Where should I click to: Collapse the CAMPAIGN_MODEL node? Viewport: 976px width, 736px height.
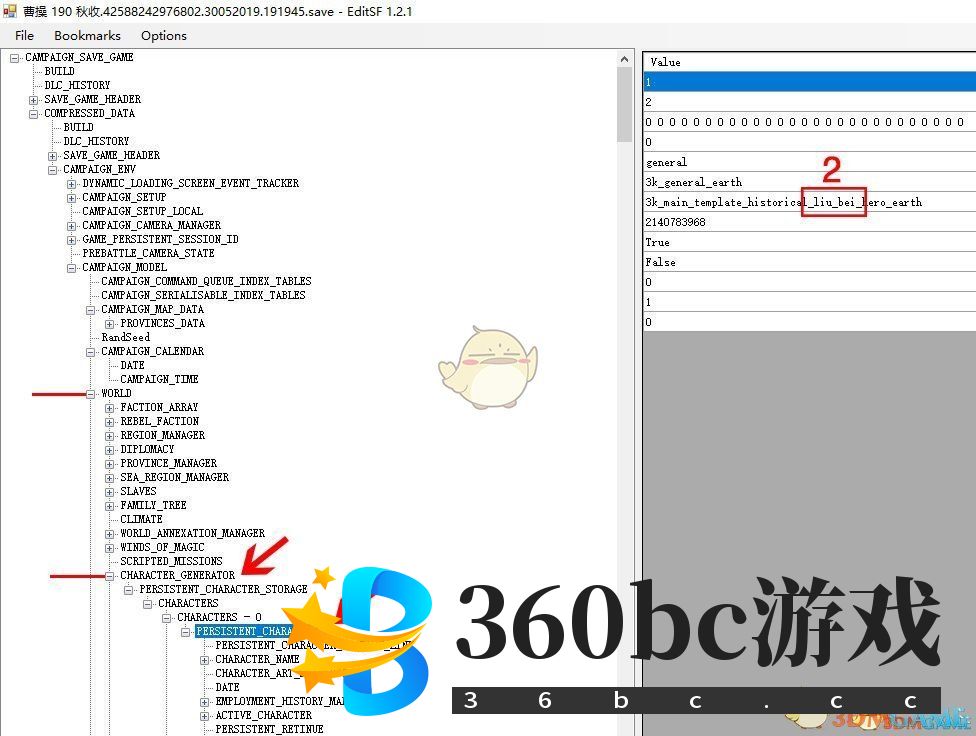[72, 268]
